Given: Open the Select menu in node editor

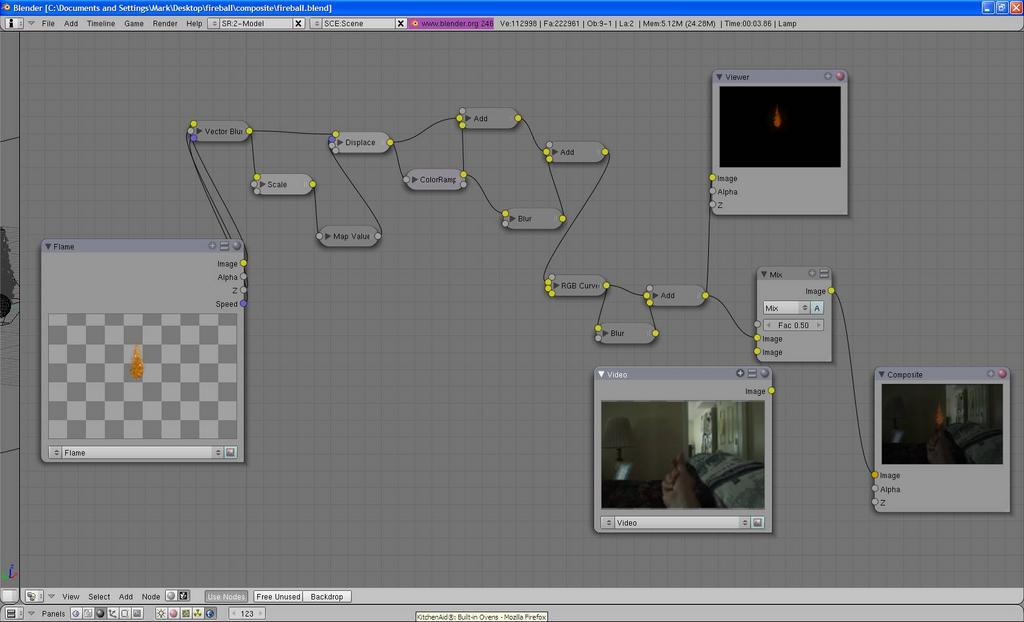Looking at the screenshot, I should (99, 597).
